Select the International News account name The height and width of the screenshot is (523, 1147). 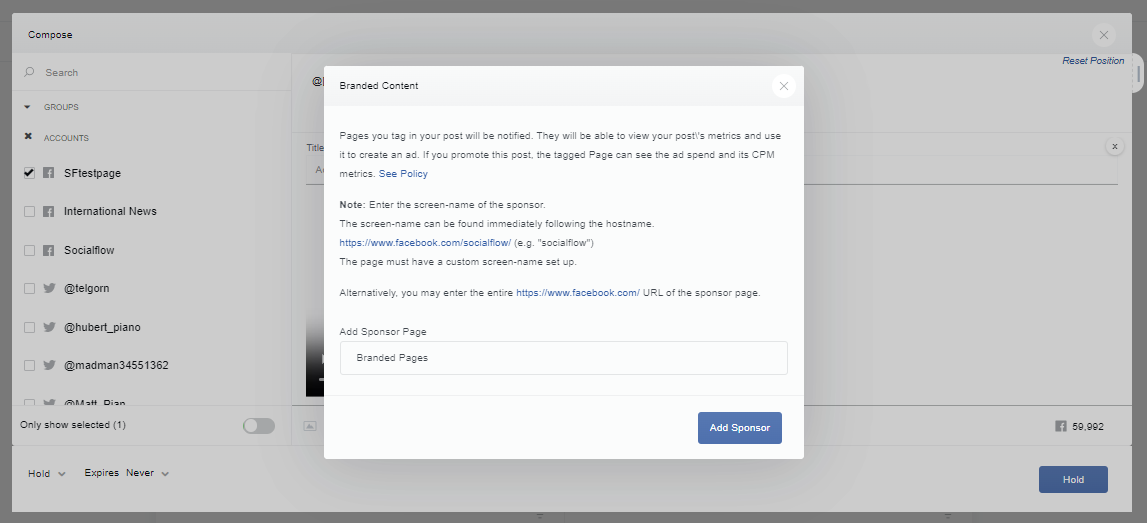tap(110, 211)
